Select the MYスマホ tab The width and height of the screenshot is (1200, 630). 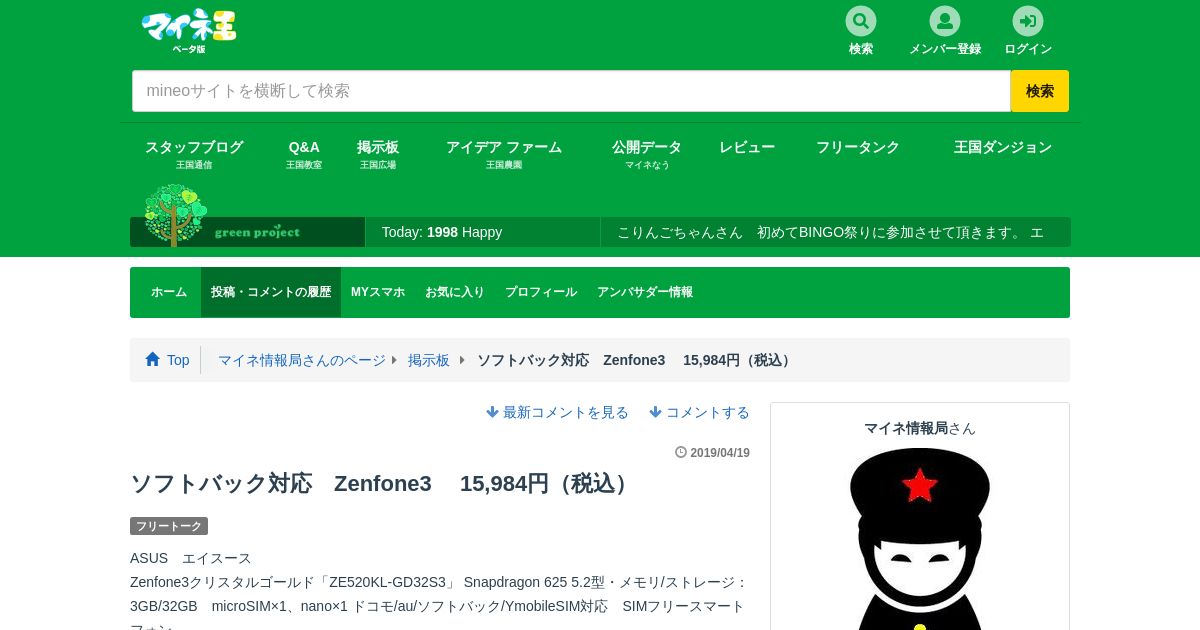click(378, 292)
